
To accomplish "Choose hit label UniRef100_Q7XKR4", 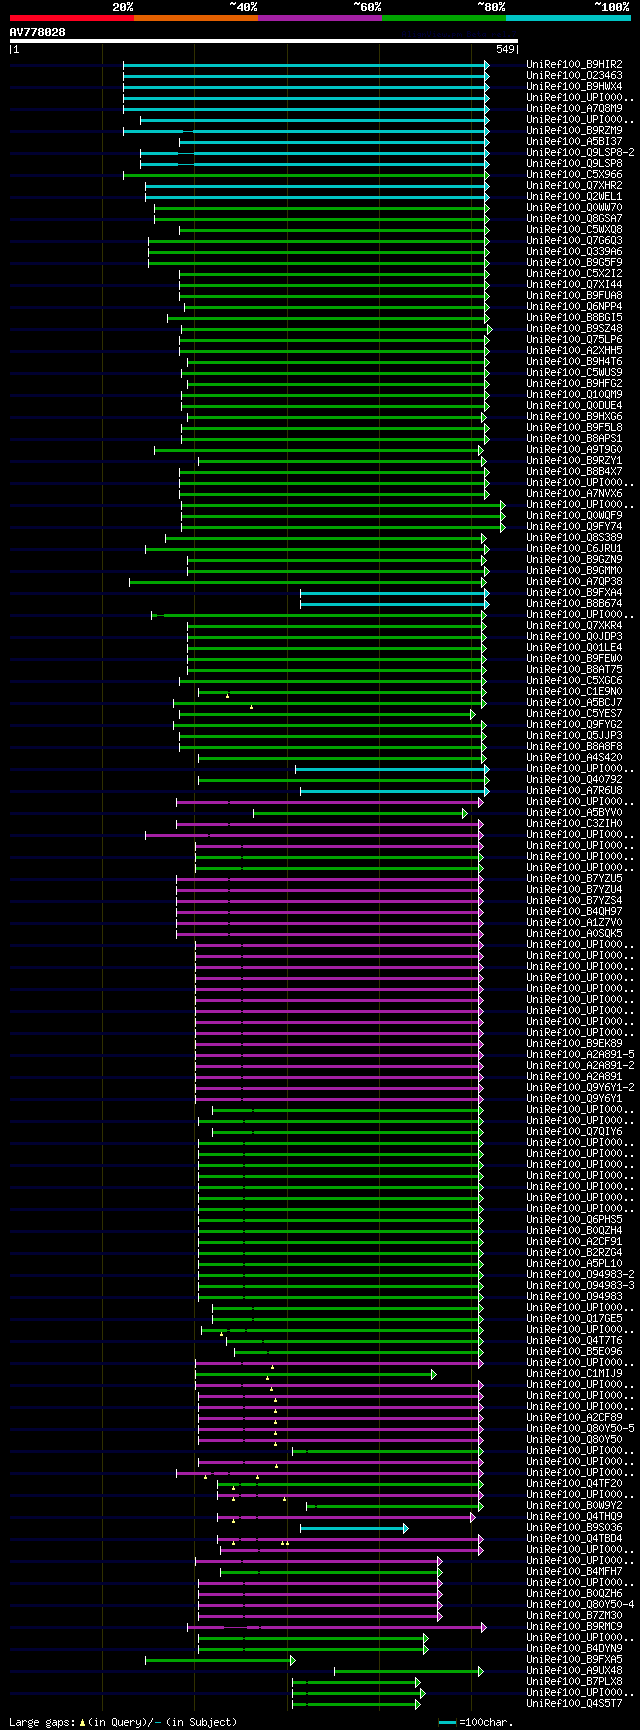I will coord(574,626).
